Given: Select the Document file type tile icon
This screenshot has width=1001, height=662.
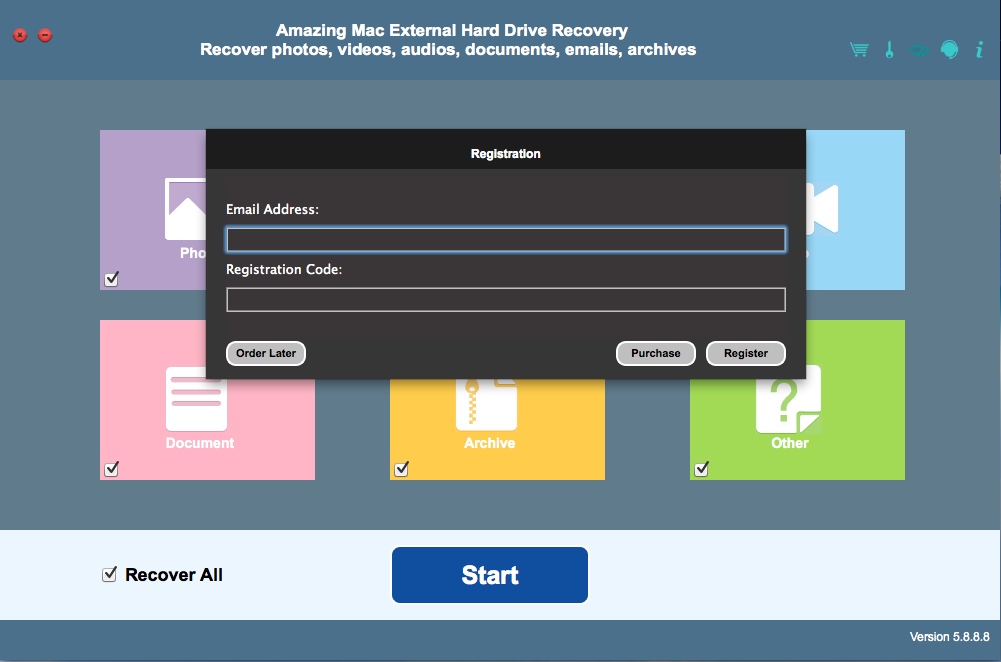Looking at the screenshot, I should 196,399.
